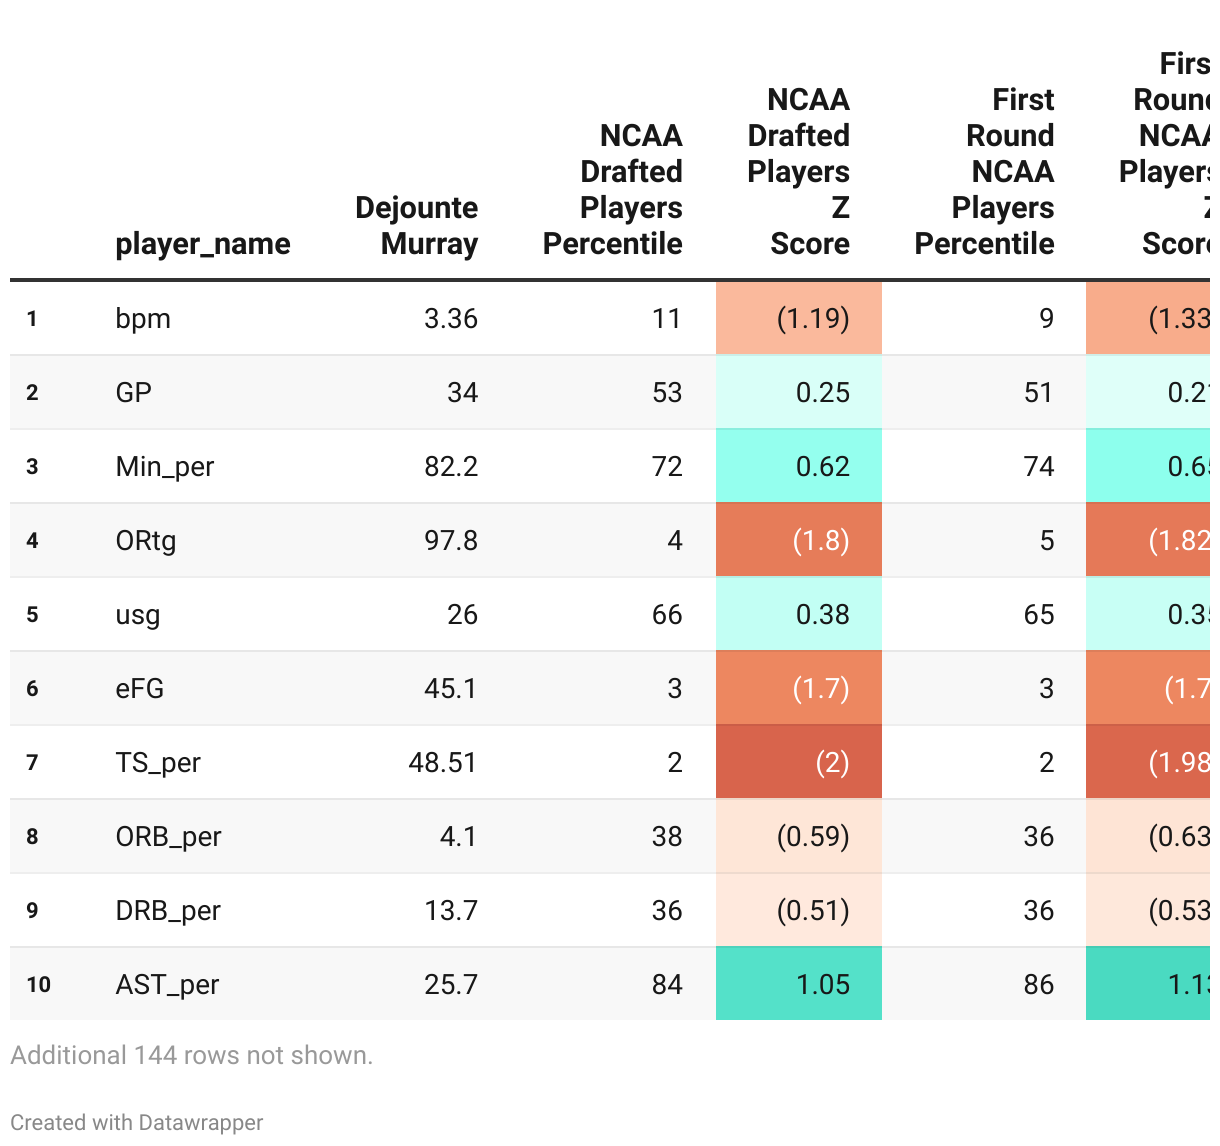Click the orange (1.8) ORtg Z-score cell
1220x1146 pixels.
pyautogui.click(x=799, y=541)
